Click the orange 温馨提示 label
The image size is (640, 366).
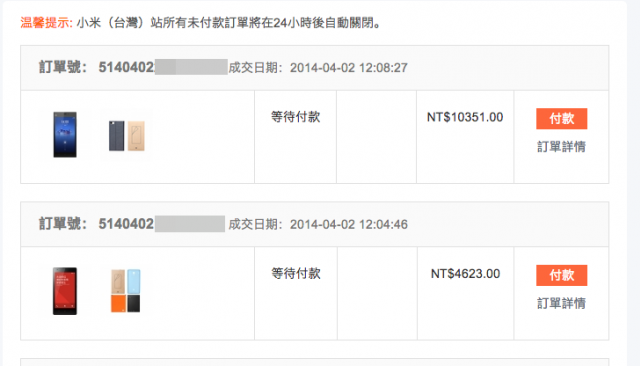click(x=47, y=23)
